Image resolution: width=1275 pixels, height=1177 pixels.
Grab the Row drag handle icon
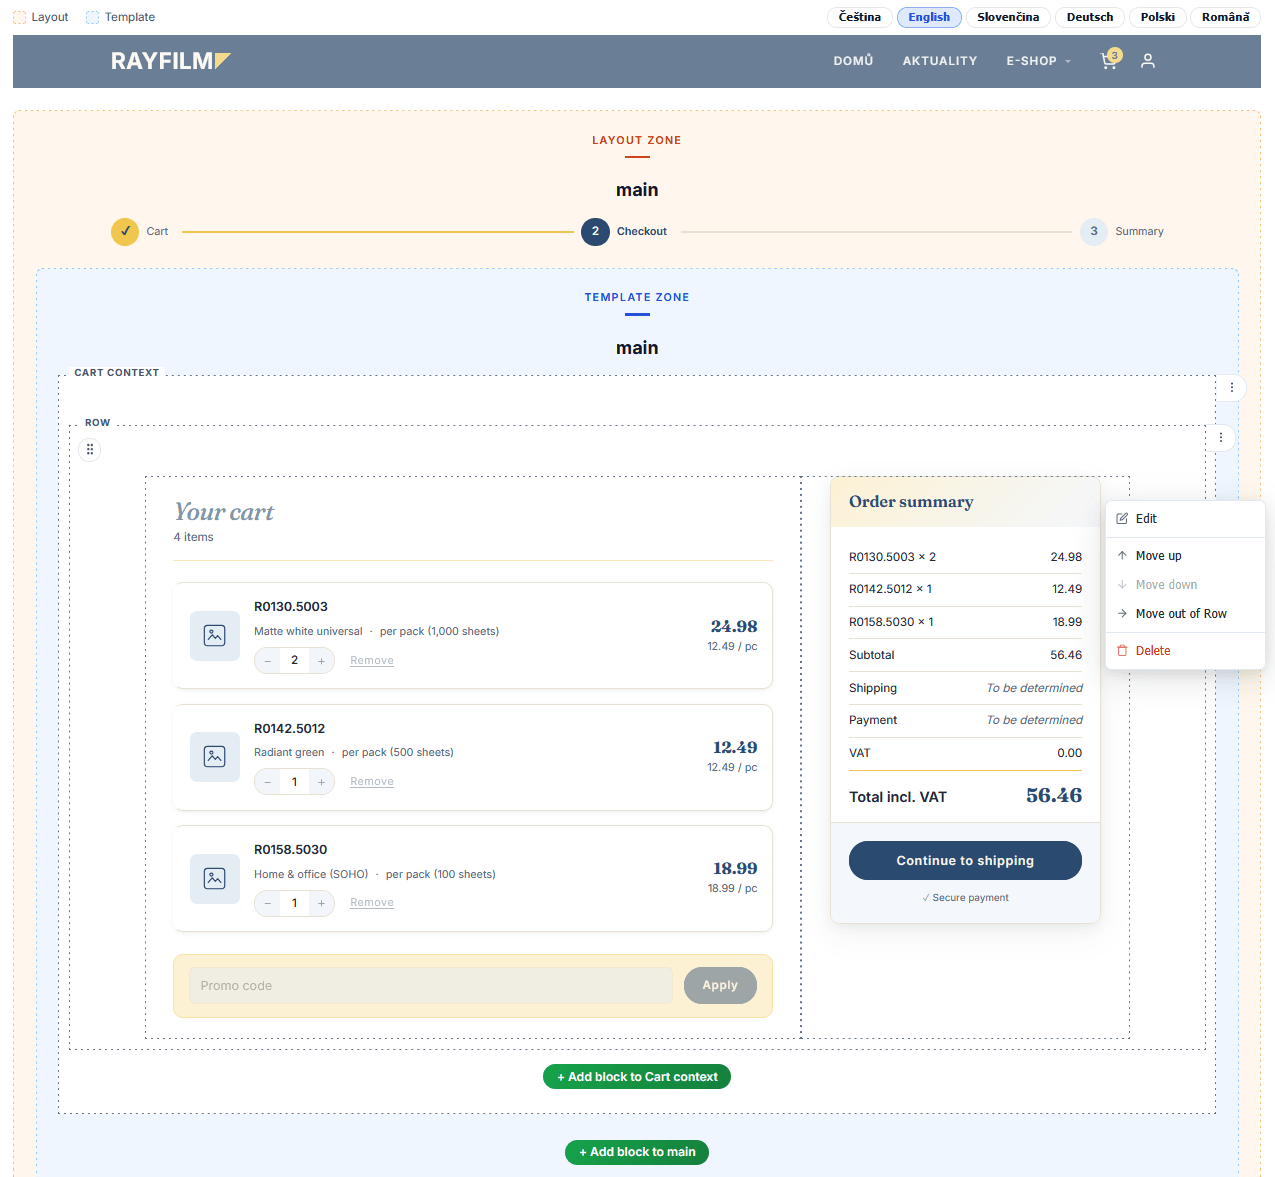tap(90, 450)
